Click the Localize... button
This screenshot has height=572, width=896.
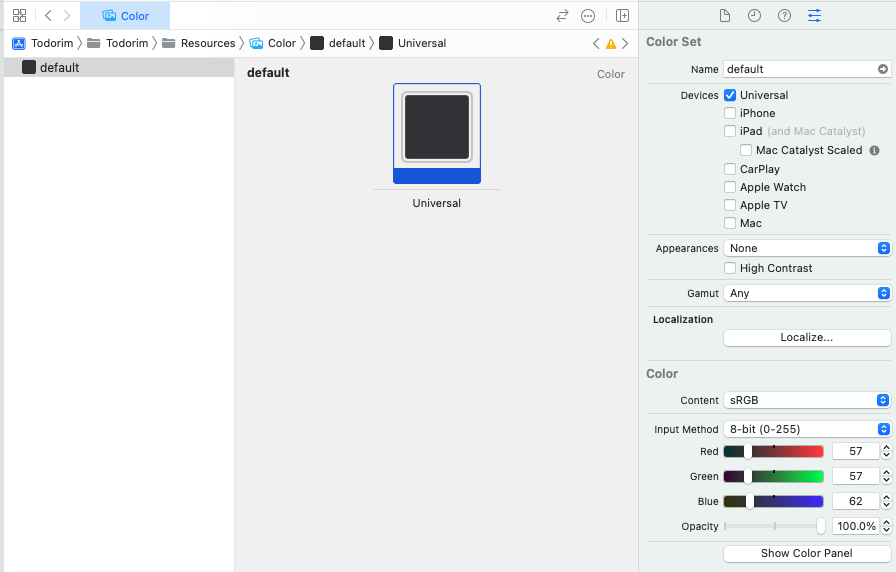pyautogui.click(x=807, y=338)
